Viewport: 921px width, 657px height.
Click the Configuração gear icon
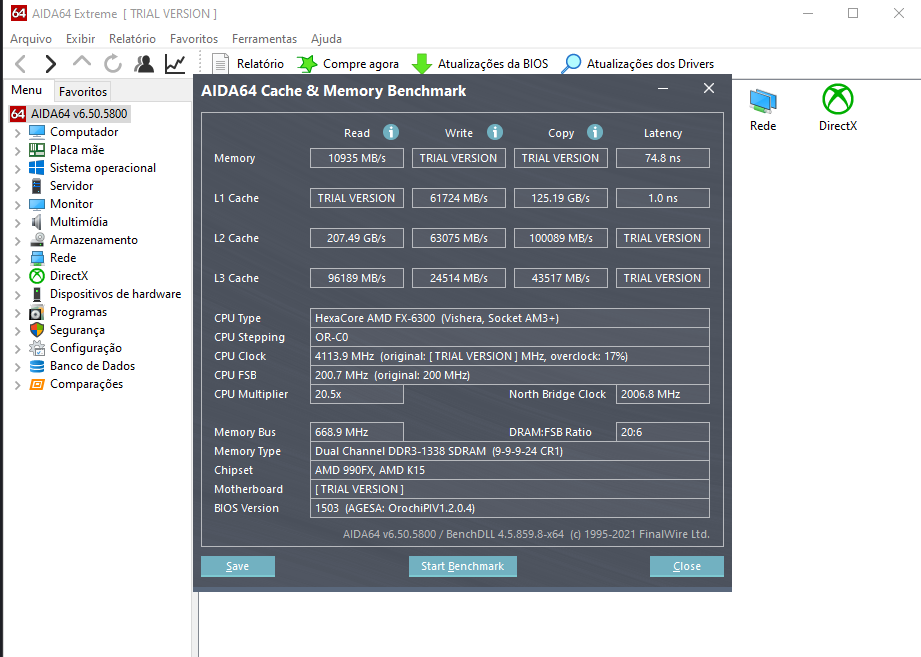tap(37, 348)
